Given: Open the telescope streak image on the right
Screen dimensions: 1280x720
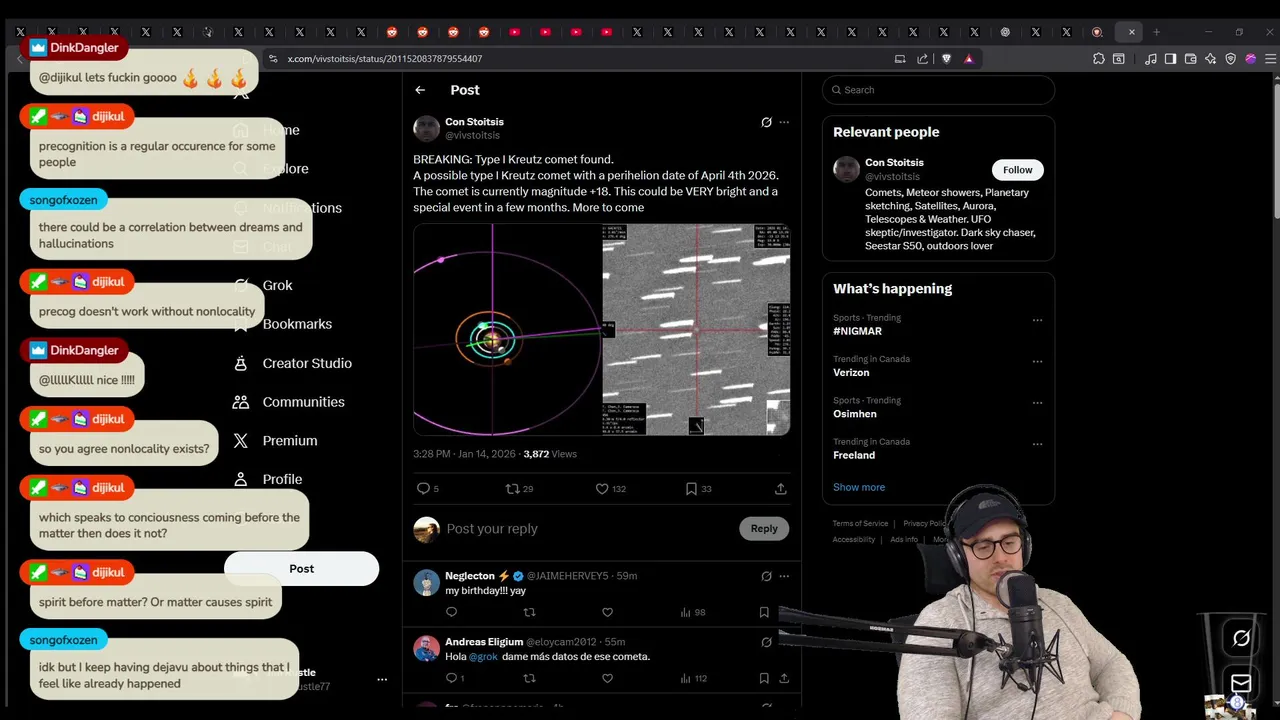Looking at the screenshot, I should click(x=696, y=329).
